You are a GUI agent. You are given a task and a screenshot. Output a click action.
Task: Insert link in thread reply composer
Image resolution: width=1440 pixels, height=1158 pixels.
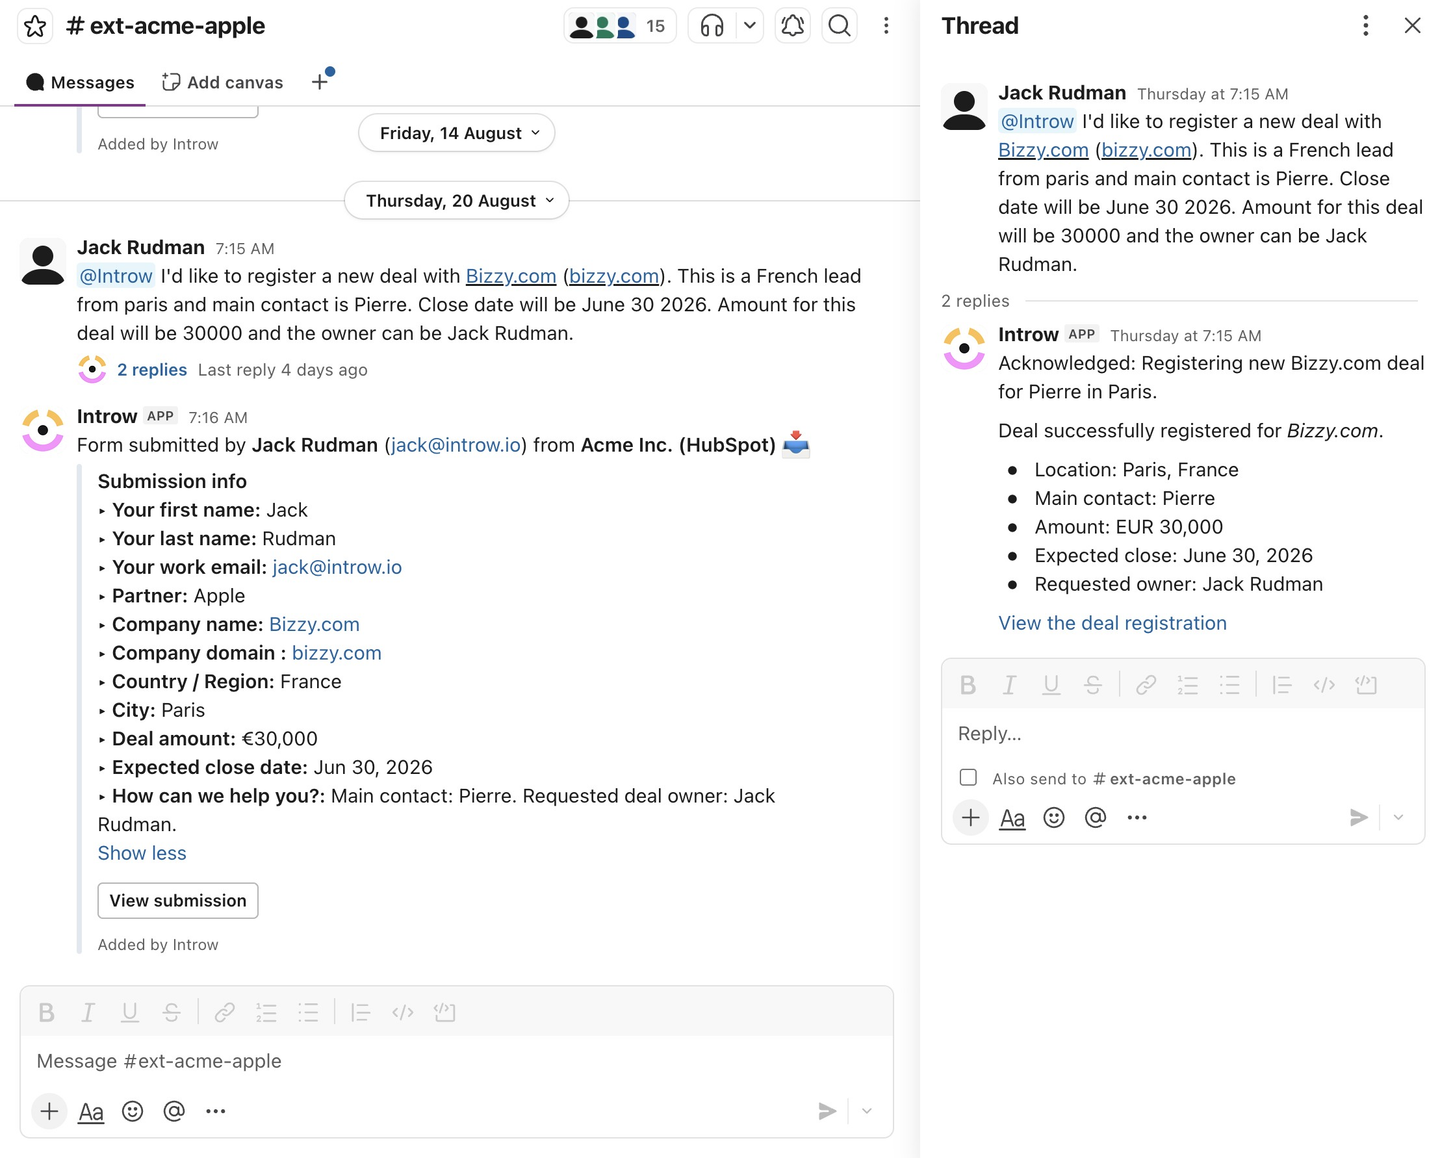tap(1146, 685)
